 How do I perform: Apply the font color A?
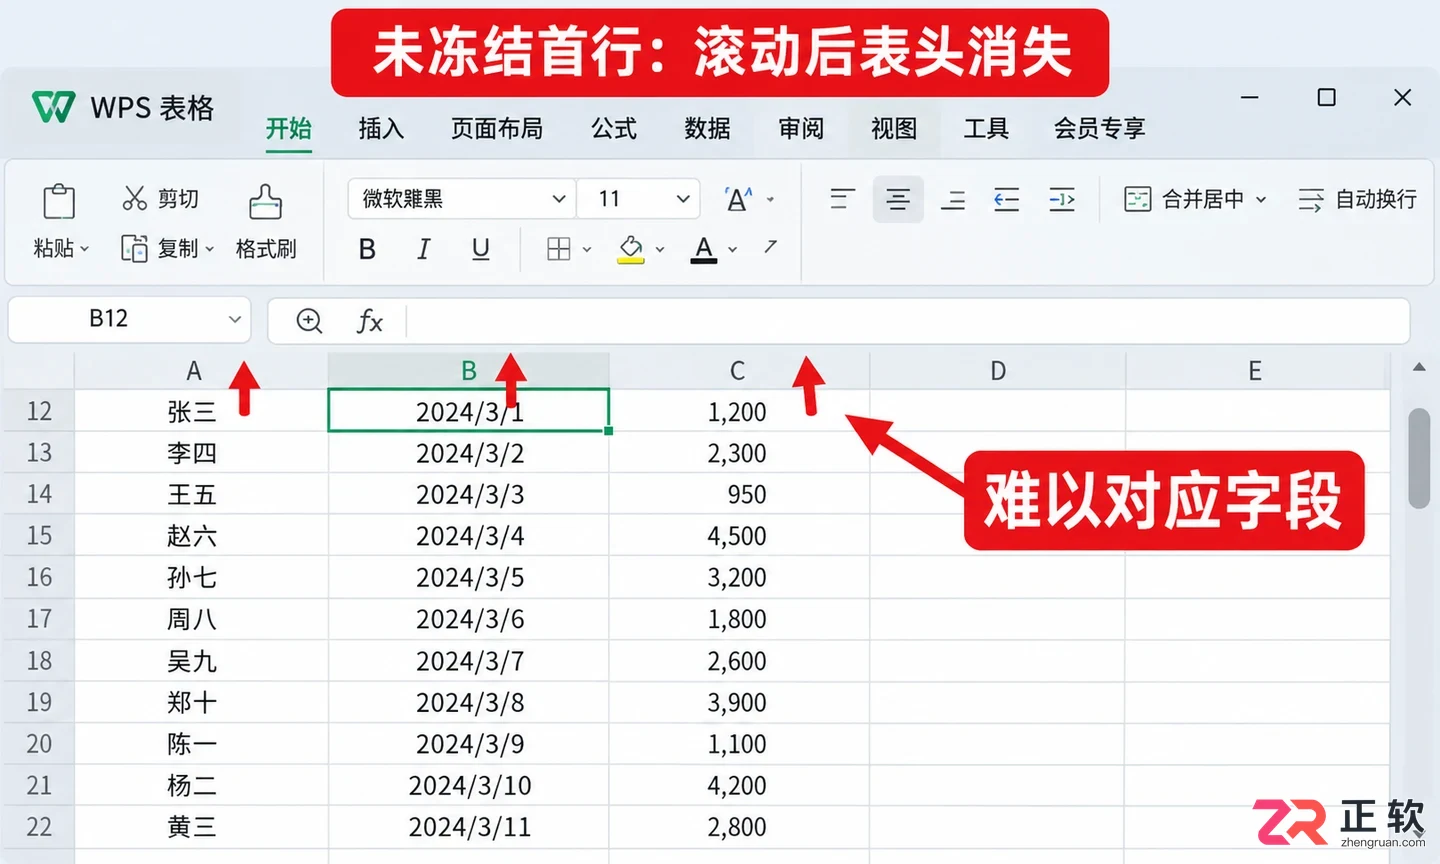[704, 249]
